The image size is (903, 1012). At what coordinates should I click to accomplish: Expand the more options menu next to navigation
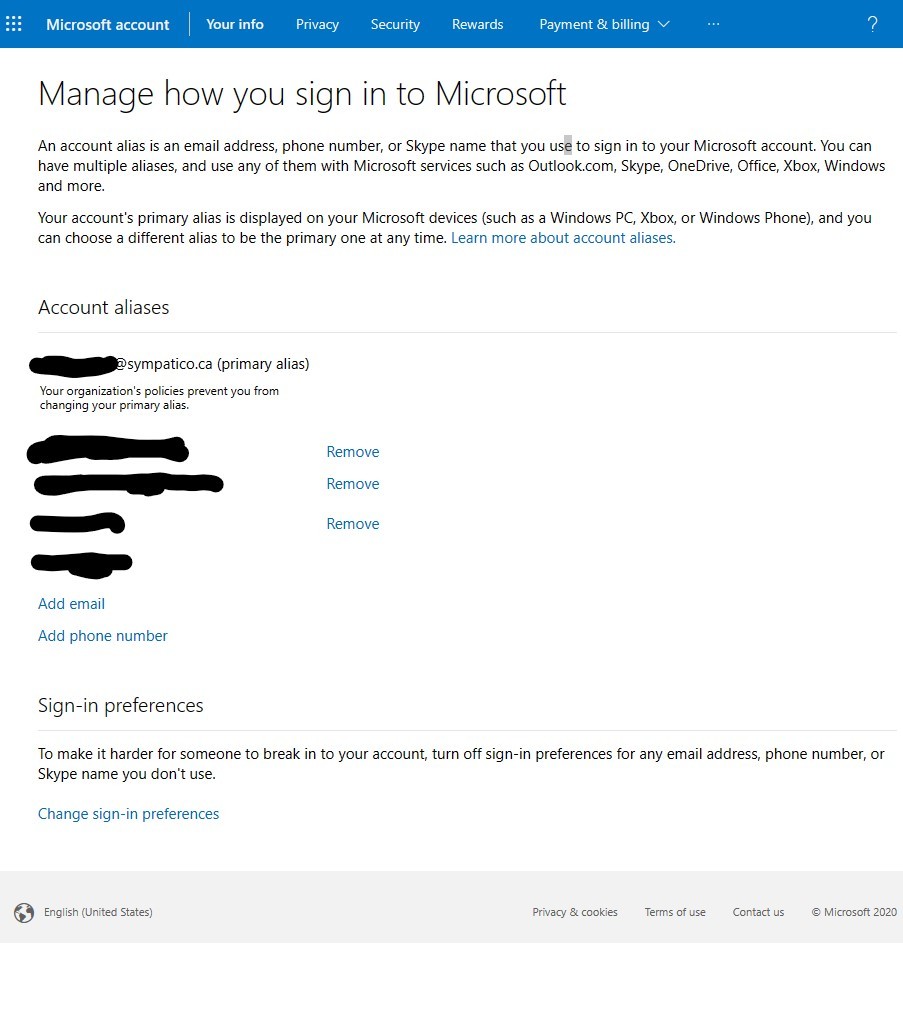click(713, 23)
